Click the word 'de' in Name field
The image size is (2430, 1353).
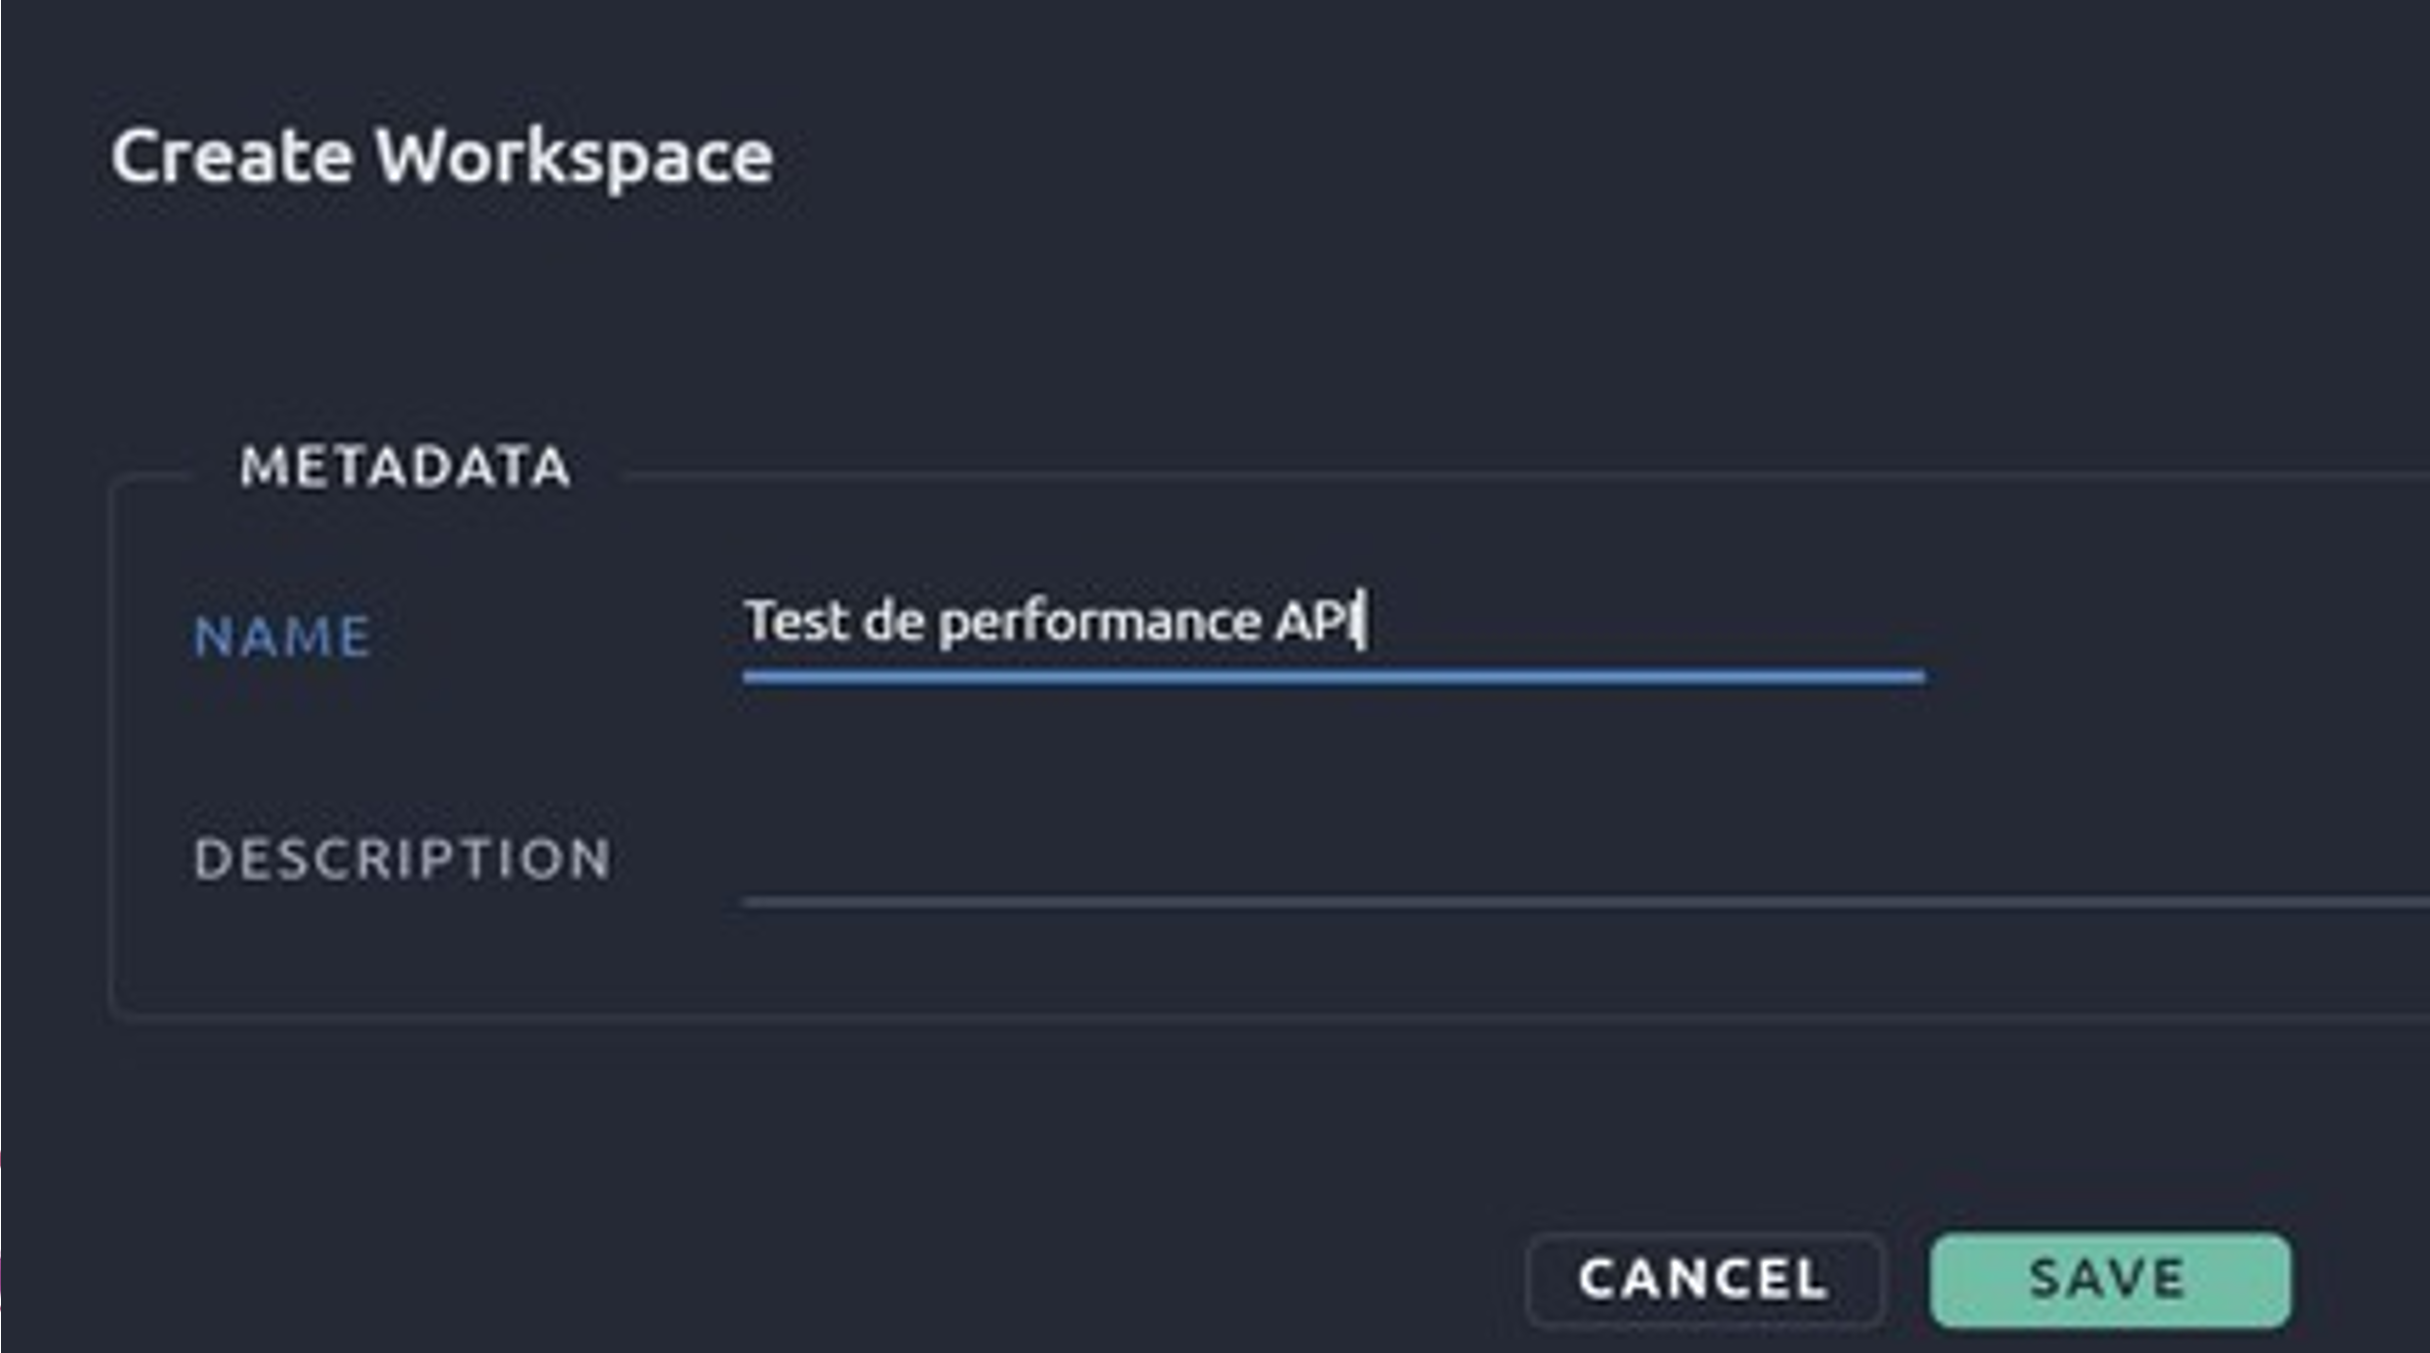click(x=893, y=622)
